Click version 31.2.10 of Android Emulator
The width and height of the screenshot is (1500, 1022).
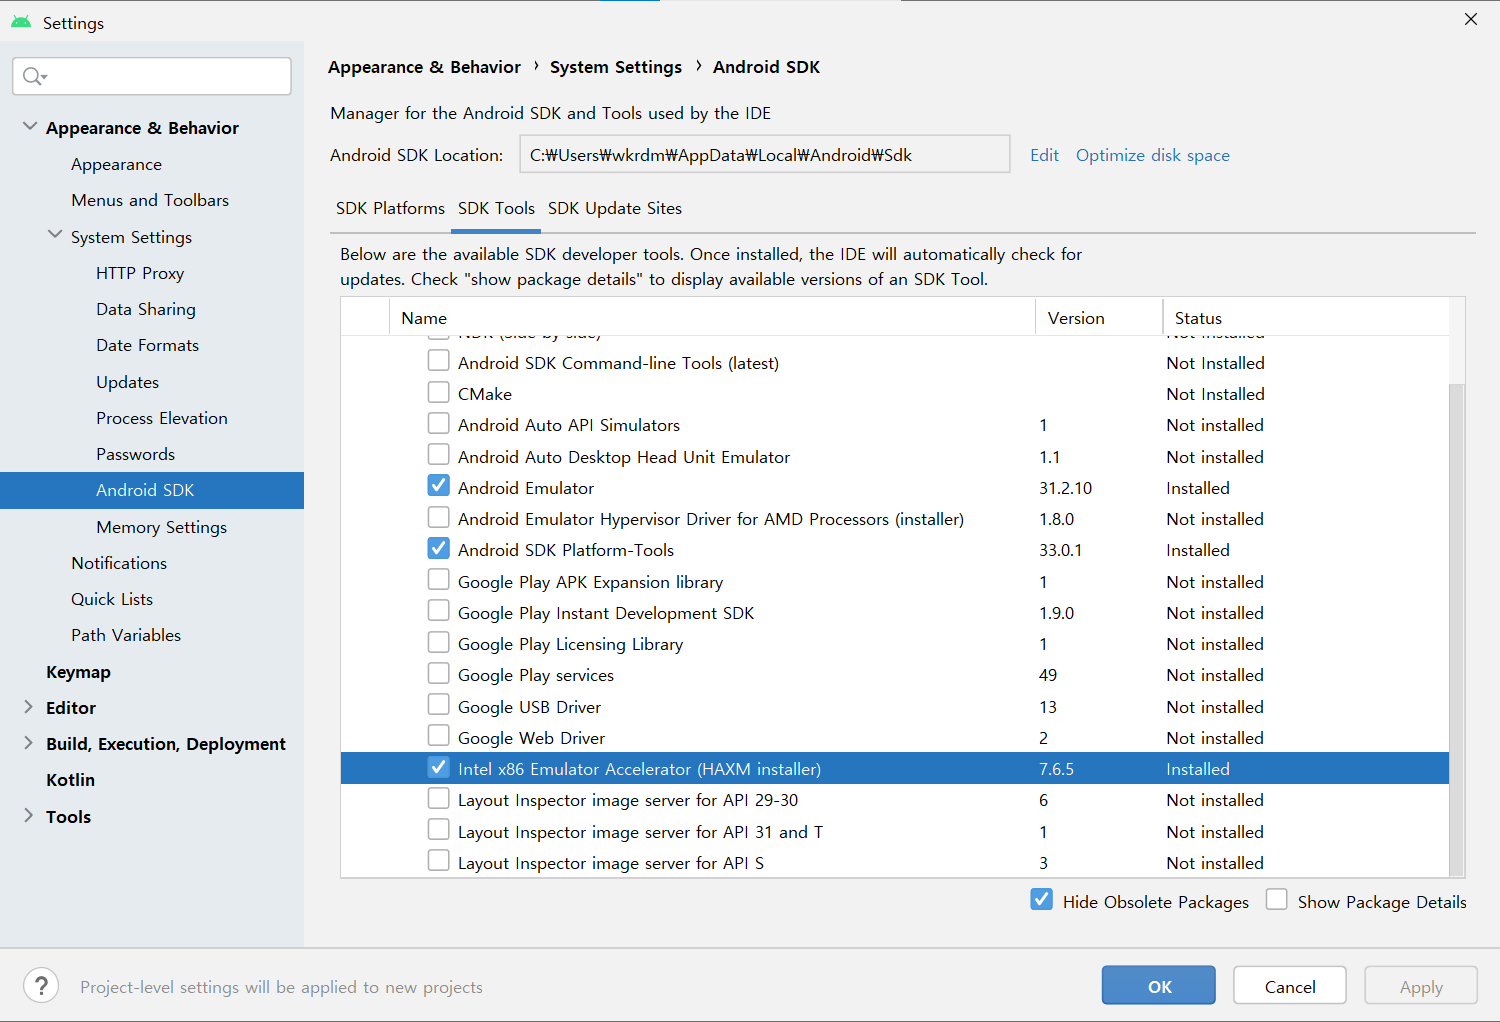pos(1066,488)
